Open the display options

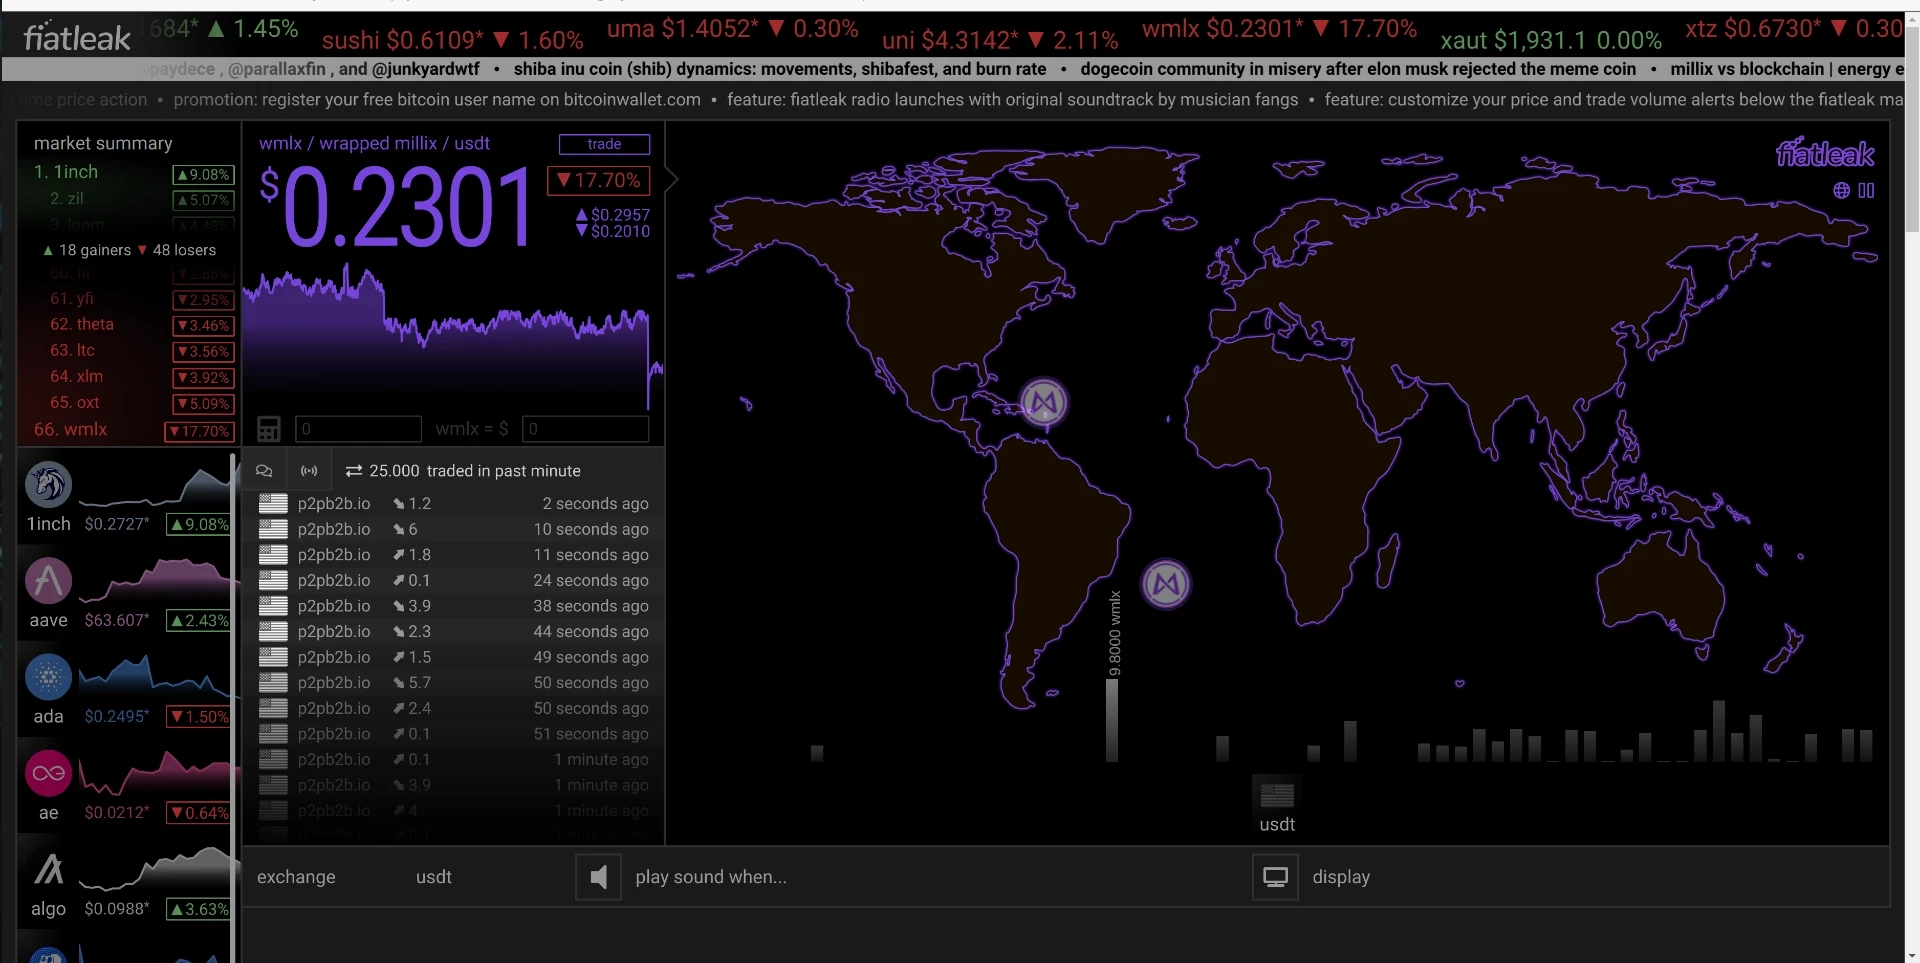click(x=1341, y=877)
